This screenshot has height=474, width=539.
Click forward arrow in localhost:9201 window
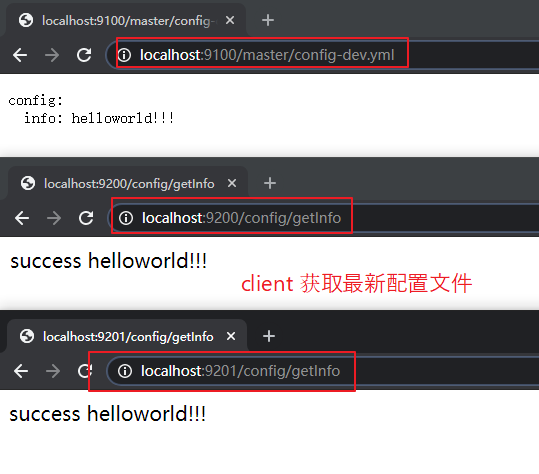53,371
